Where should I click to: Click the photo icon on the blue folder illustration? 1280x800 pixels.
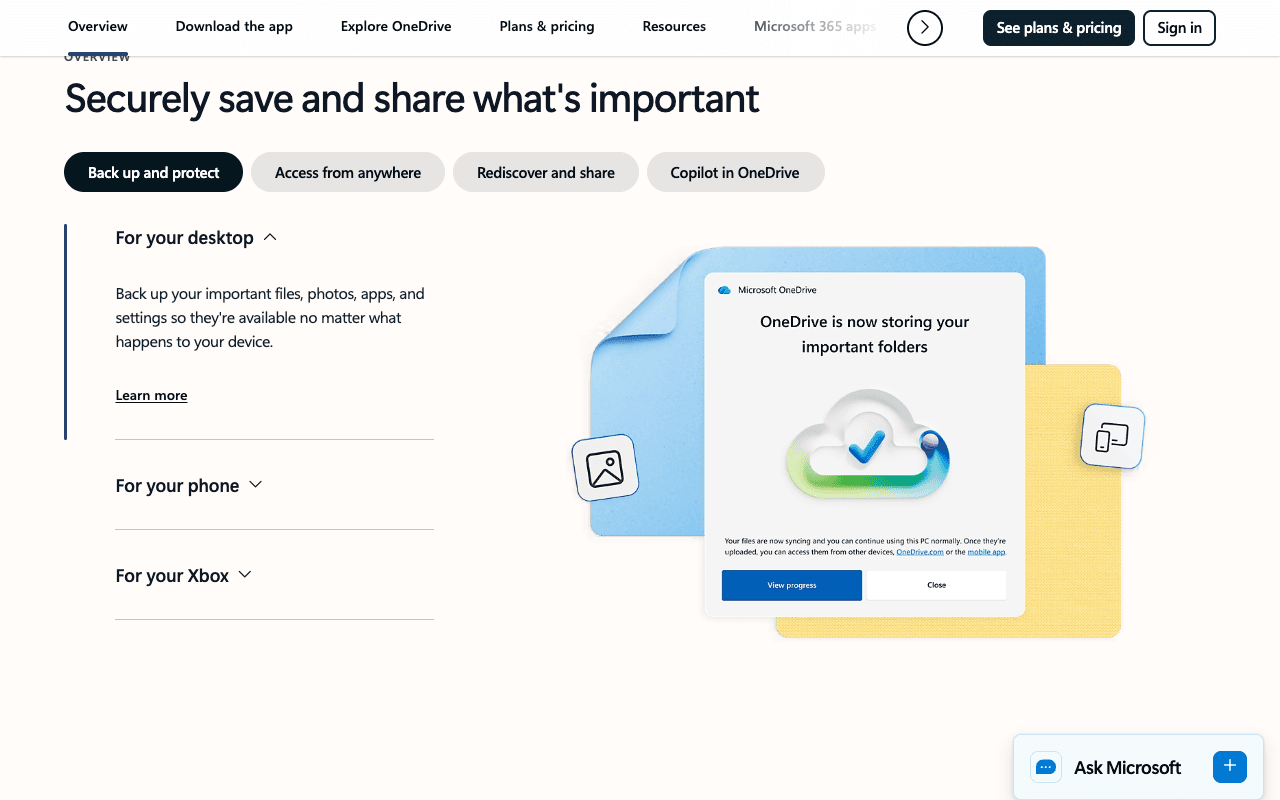coord(605,468)
